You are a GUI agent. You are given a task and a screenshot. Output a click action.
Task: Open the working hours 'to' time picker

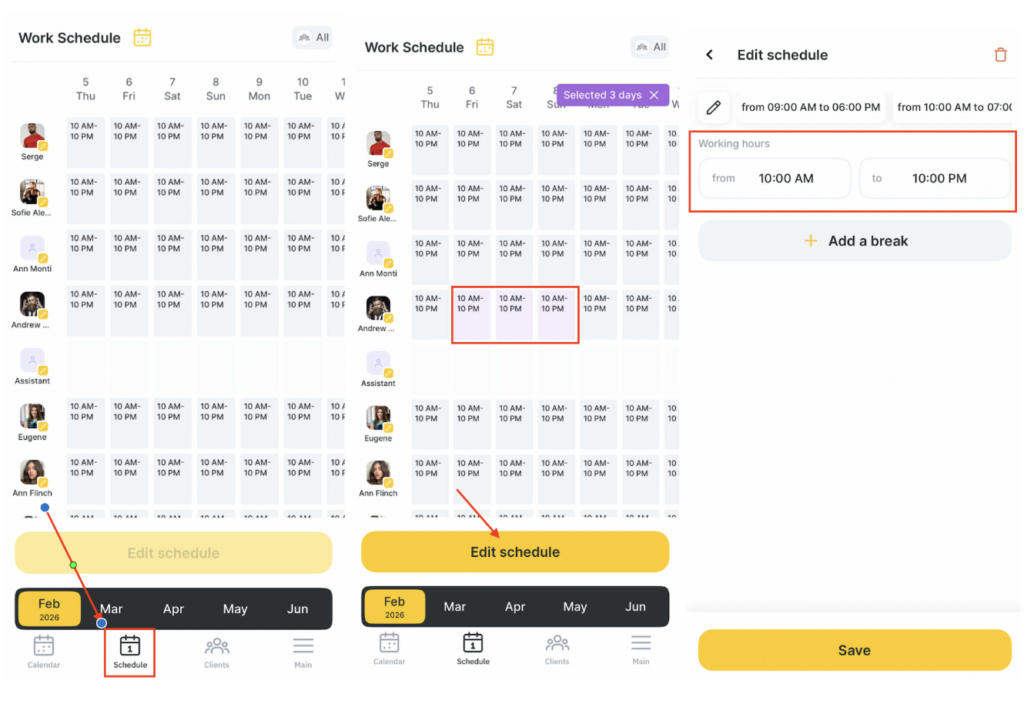(x=935, y=179)
